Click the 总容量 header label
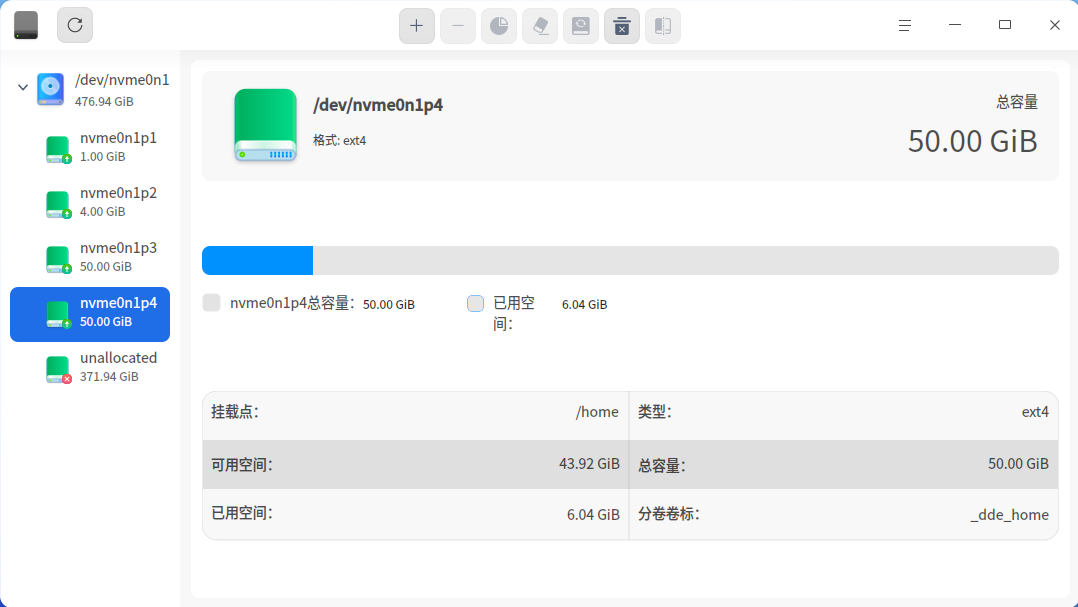The height and width of the screenshot is (607, 1078). 1017,102
